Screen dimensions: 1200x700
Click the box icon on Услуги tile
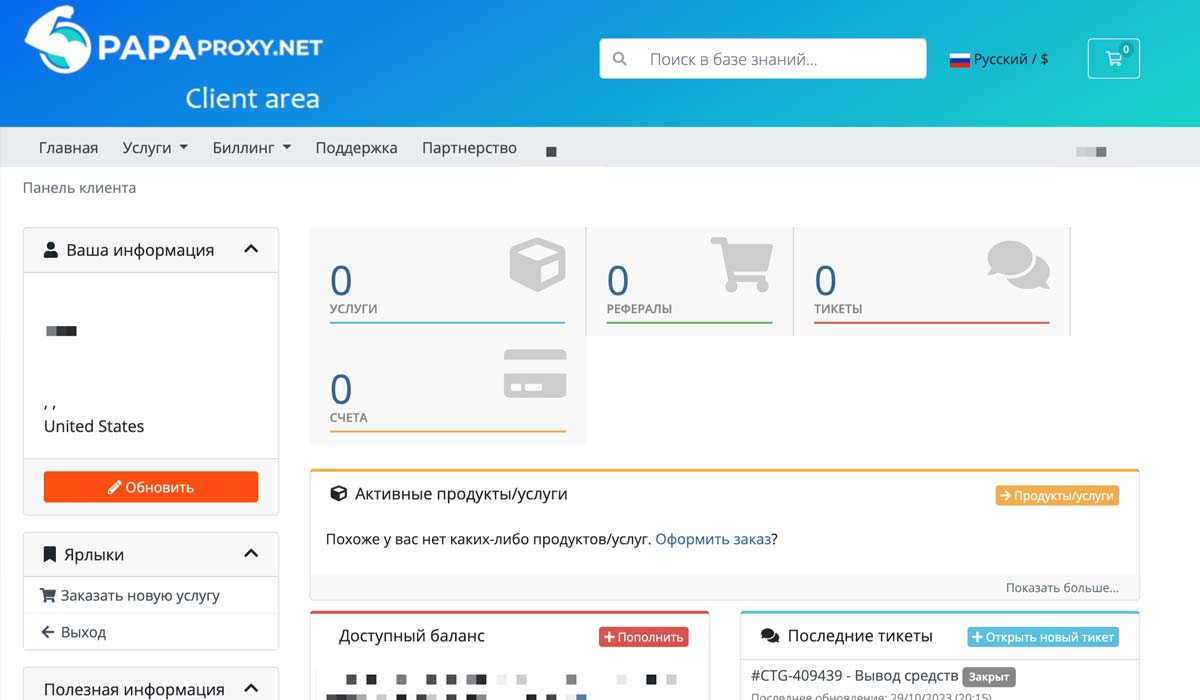pyautogui.click(x=537, y=264)
